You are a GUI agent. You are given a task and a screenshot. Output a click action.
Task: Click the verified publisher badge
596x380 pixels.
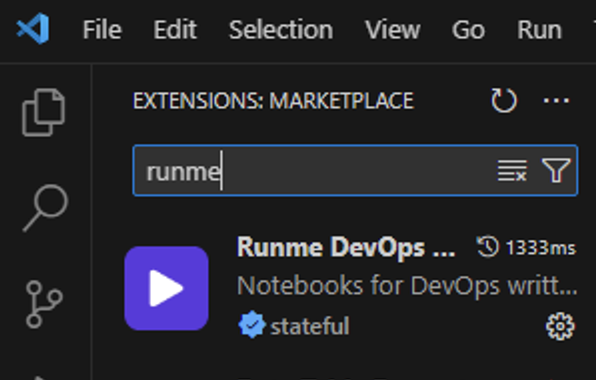[251, 325]
